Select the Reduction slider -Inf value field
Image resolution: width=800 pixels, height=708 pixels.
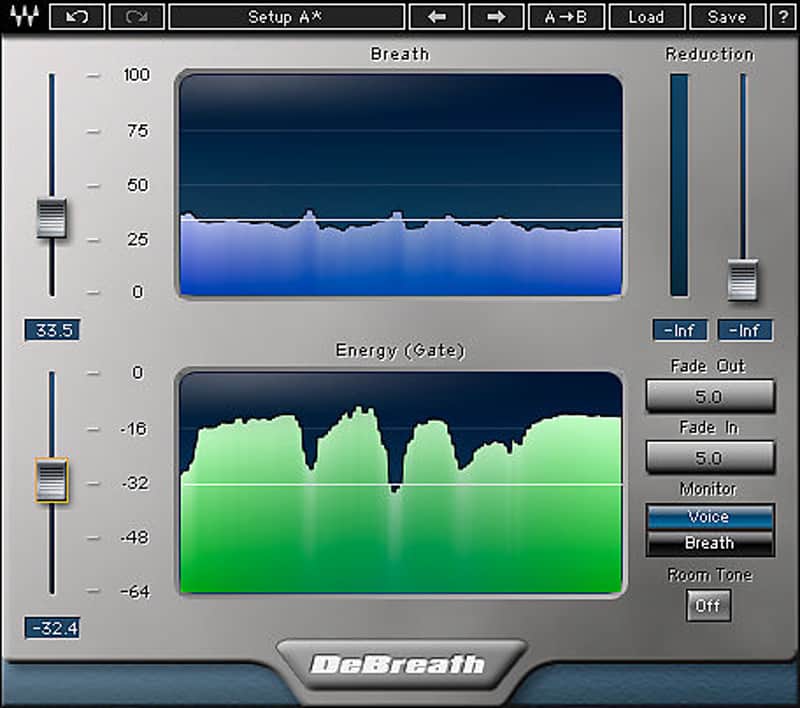coord(745,331)
